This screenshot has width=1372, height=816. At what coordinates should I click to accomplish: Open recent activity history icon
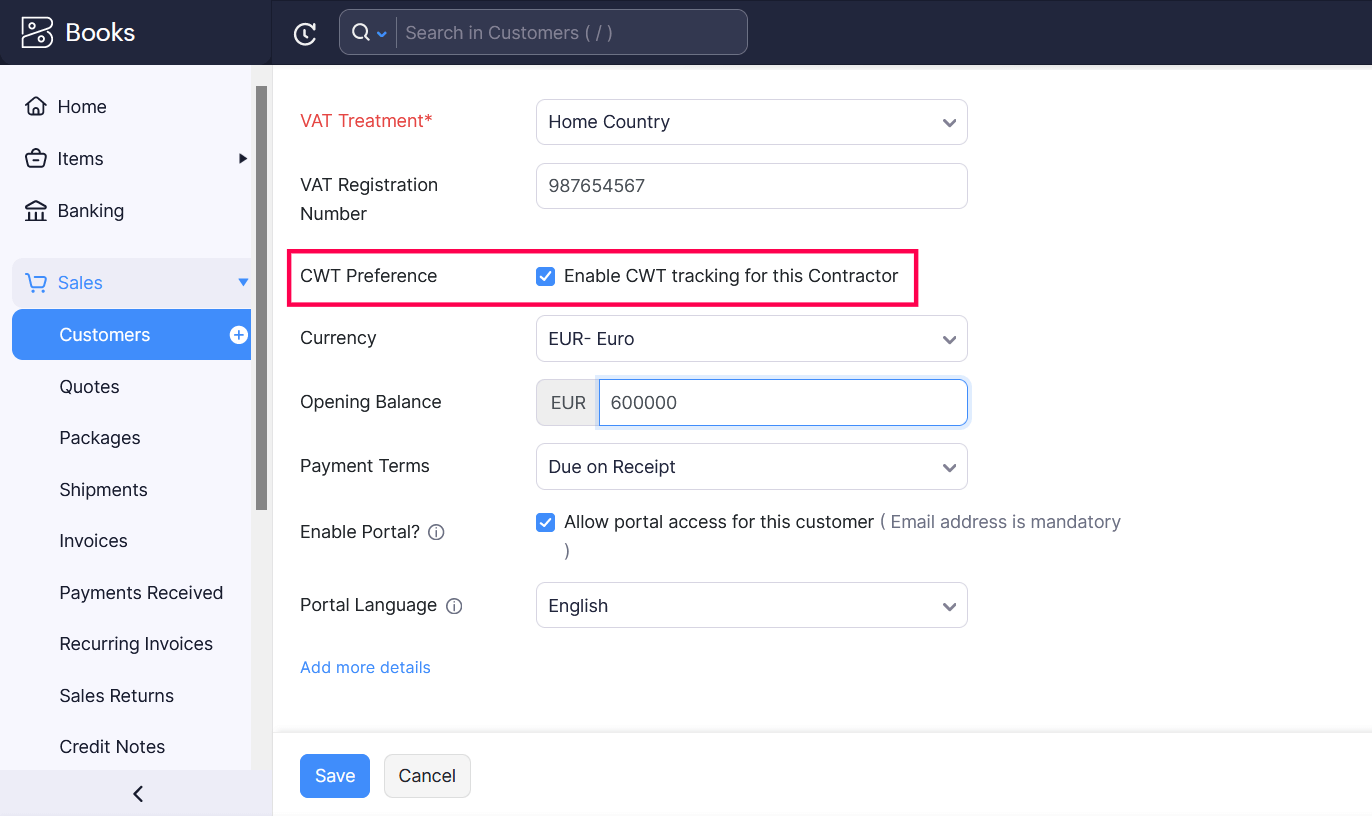click(305, 33)
